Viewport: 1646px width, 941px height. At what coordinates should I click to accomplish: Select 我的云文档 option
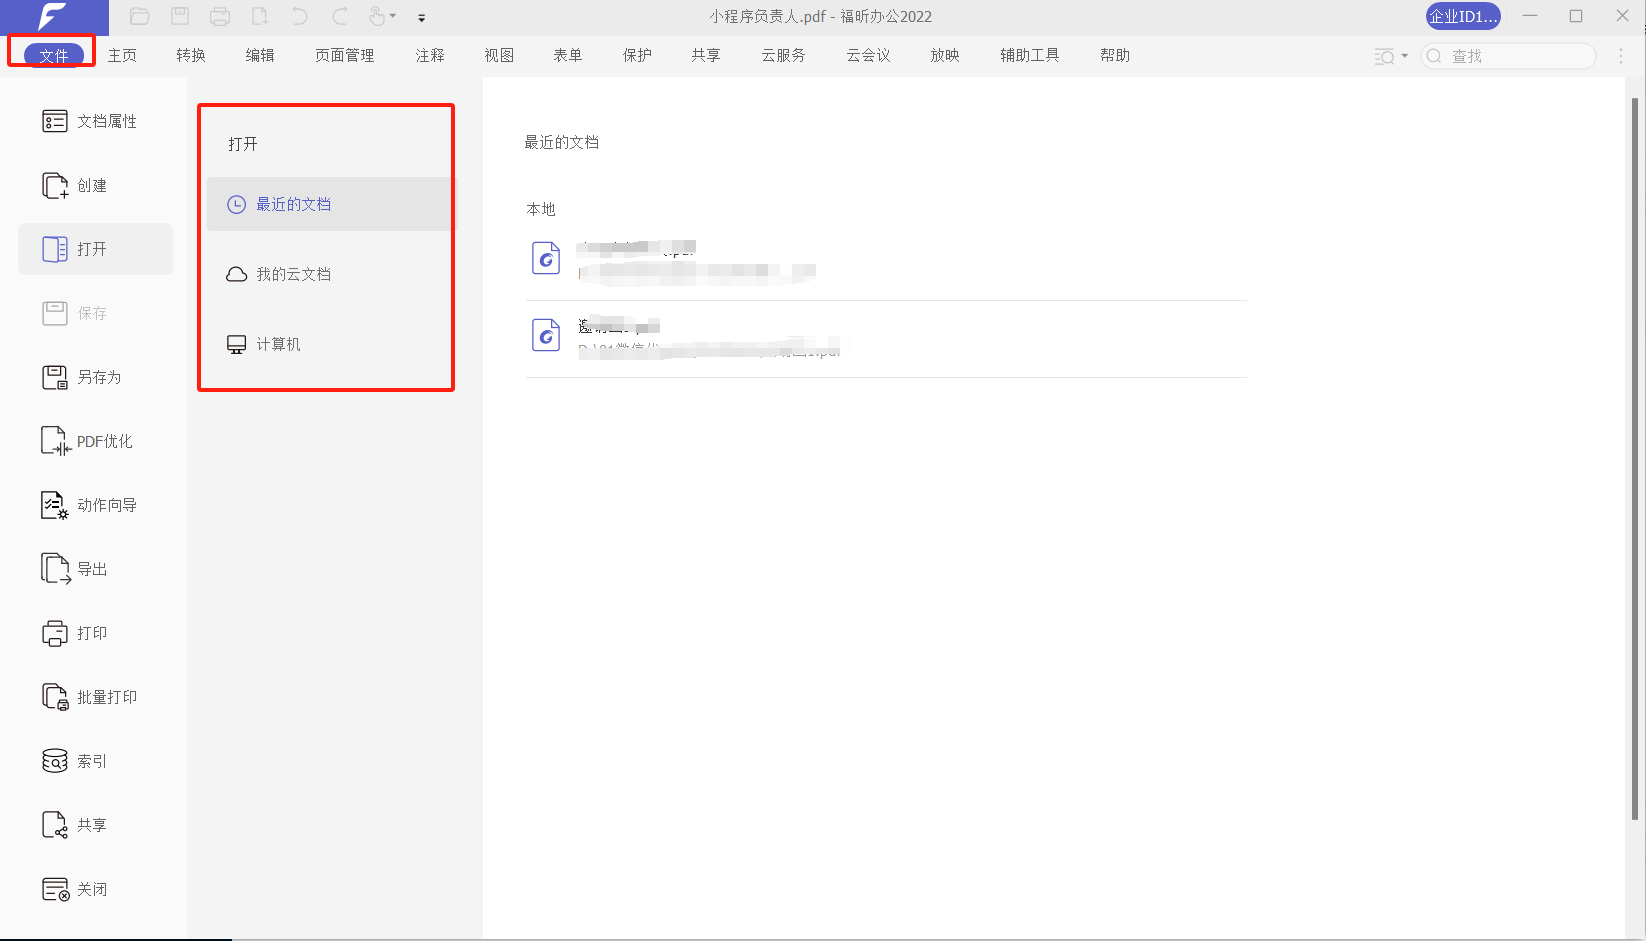click(330, 274)
